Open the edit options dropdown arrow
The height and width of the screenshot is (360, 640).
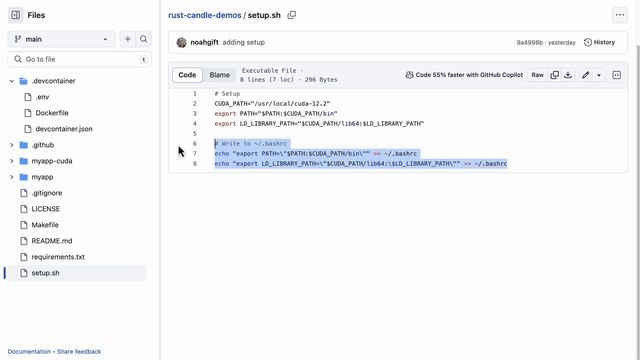[599, 75]
